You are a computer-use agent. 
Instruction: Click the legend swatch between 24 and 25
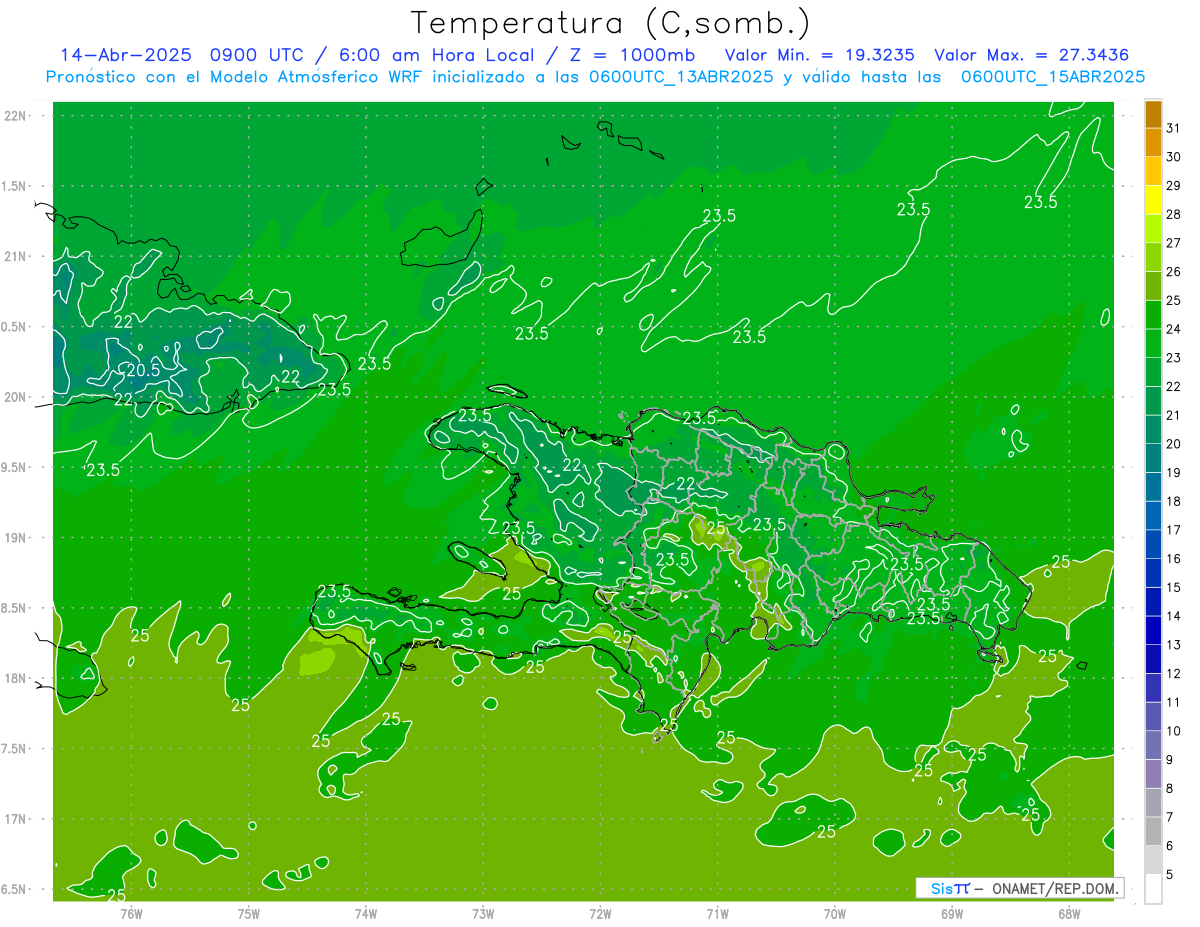[1154, 315]
